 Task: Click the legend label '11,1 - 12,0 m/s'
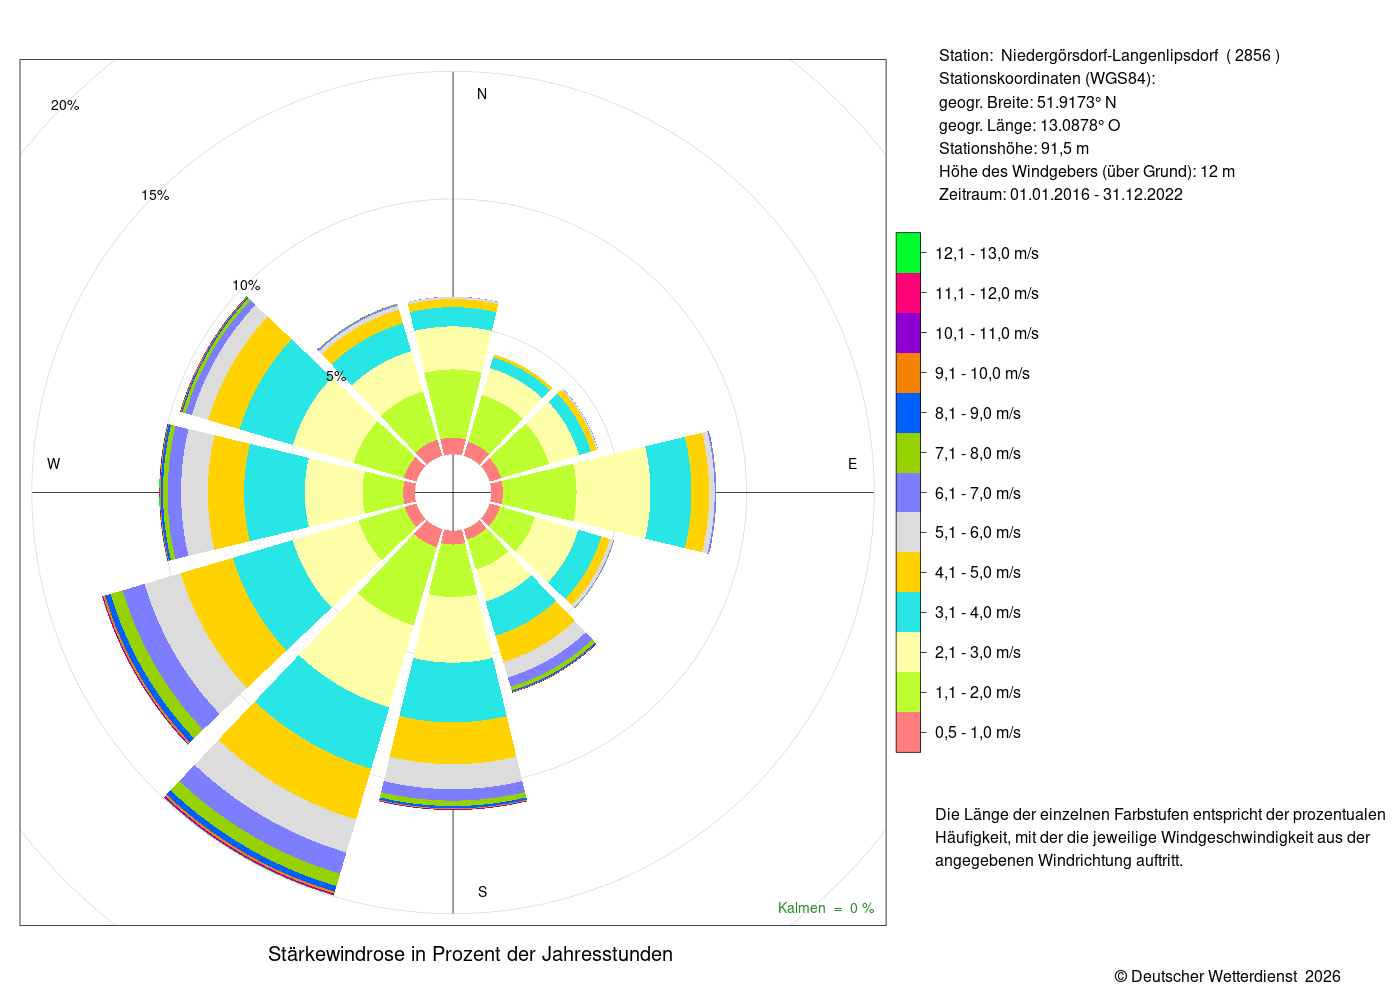coord(987,294)
